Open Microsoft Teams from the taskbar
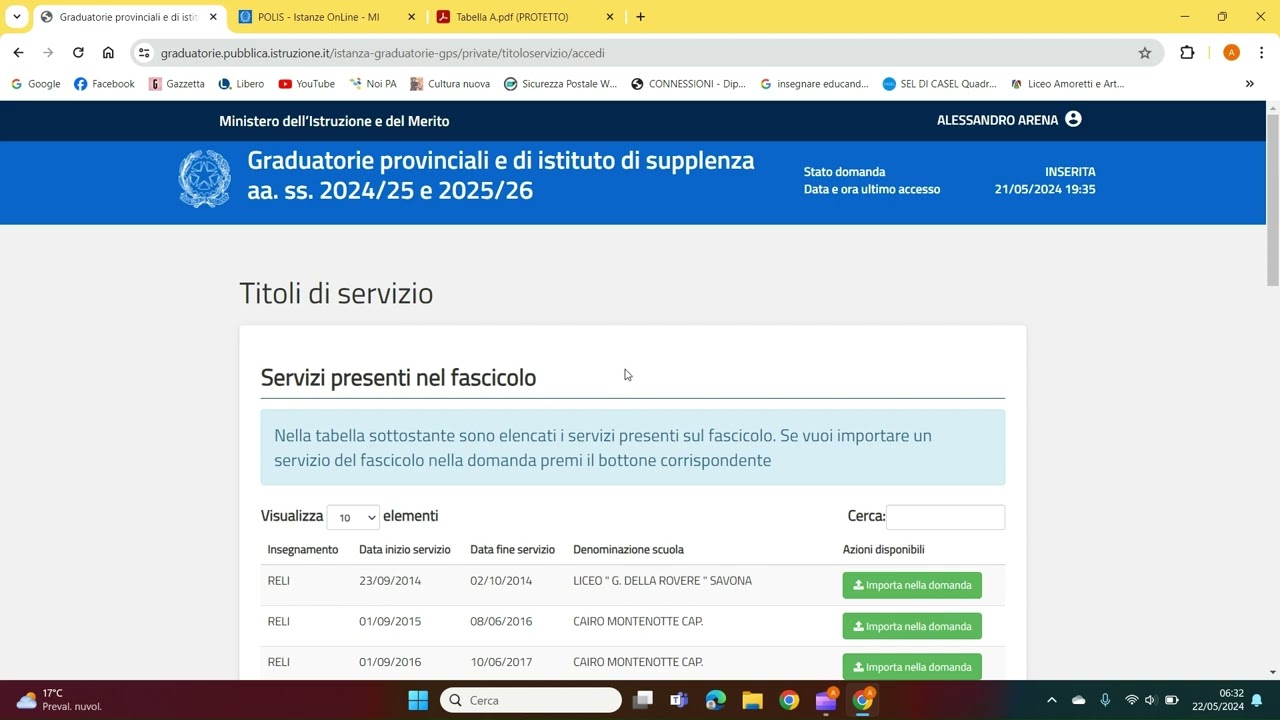The image size is (1280, 720). [x=679, y=700]
